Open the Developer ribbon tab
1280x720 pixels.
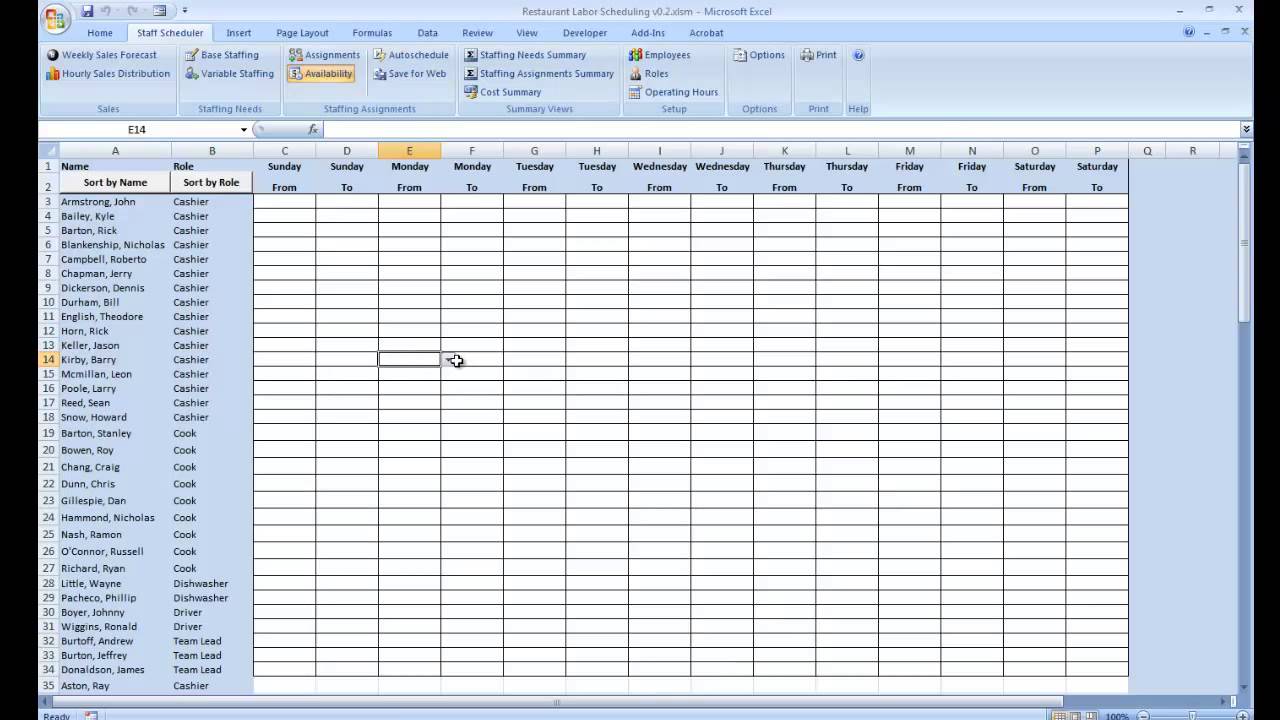(584, 33)
